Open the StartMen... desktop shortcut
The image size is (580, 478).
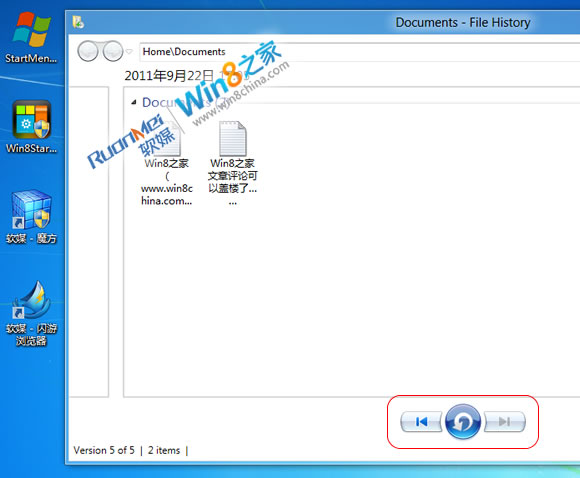[x=31, y=38]
